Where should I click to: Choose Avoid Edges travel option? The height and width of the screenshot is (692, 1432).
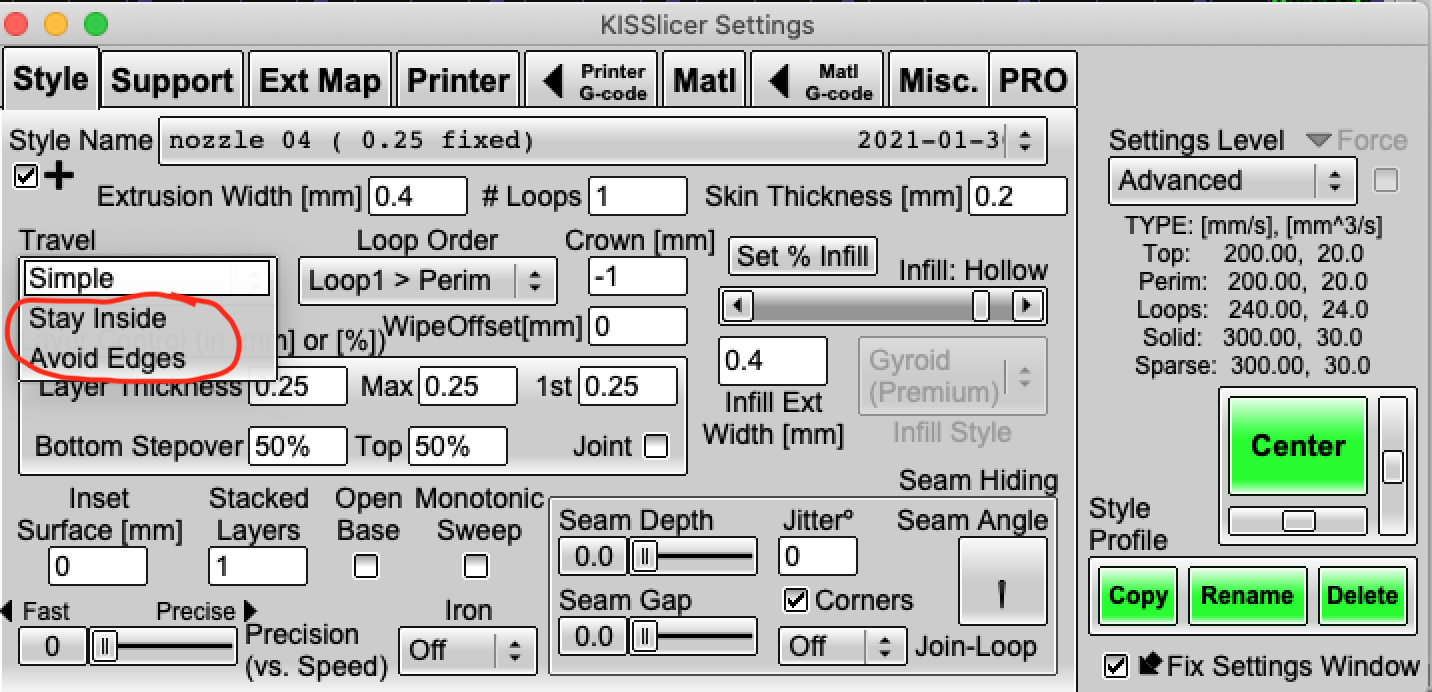point(108,358)
